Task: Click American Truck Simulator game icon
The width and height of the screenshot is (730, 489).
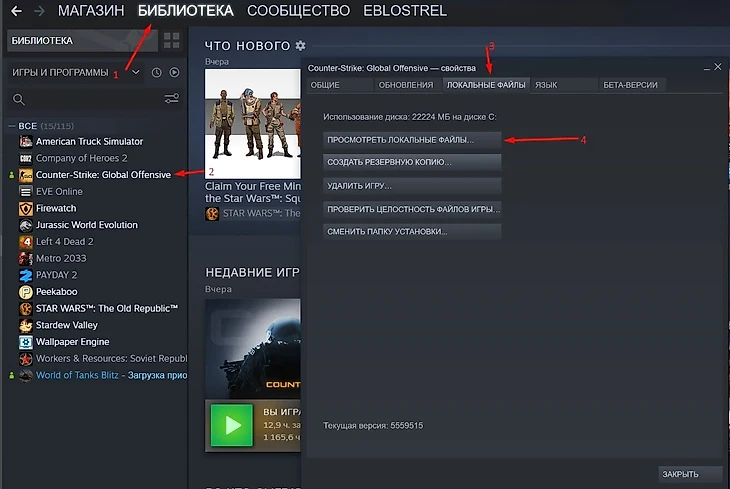Action: pos(26,142)
